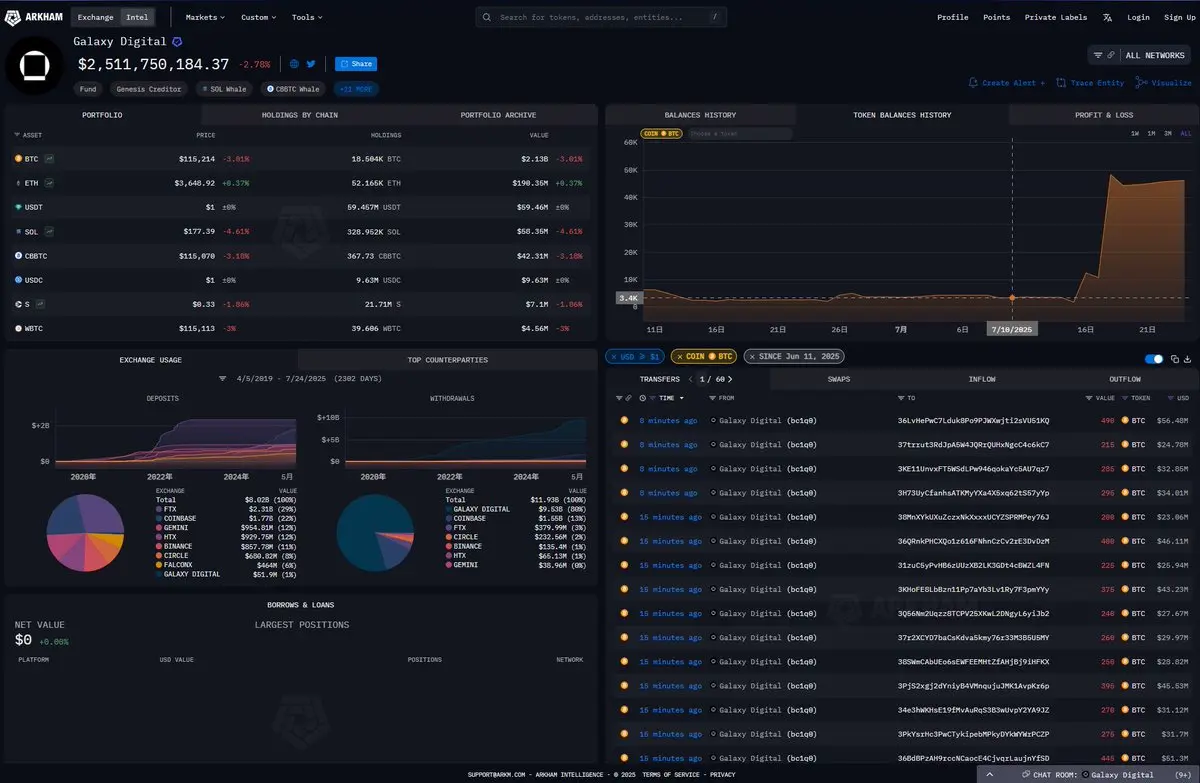This screenshot has width=1200, height=783.
Task: Go to previous transfers page arrow
Action: click(x=689, y=379)
